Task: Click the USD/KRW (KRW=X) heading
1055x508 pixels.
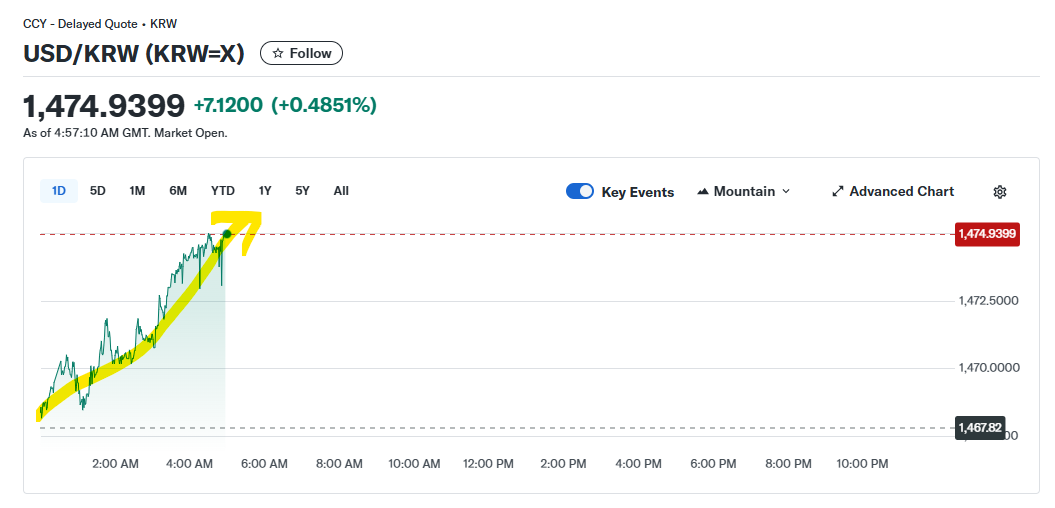Action: pos(134,53)
